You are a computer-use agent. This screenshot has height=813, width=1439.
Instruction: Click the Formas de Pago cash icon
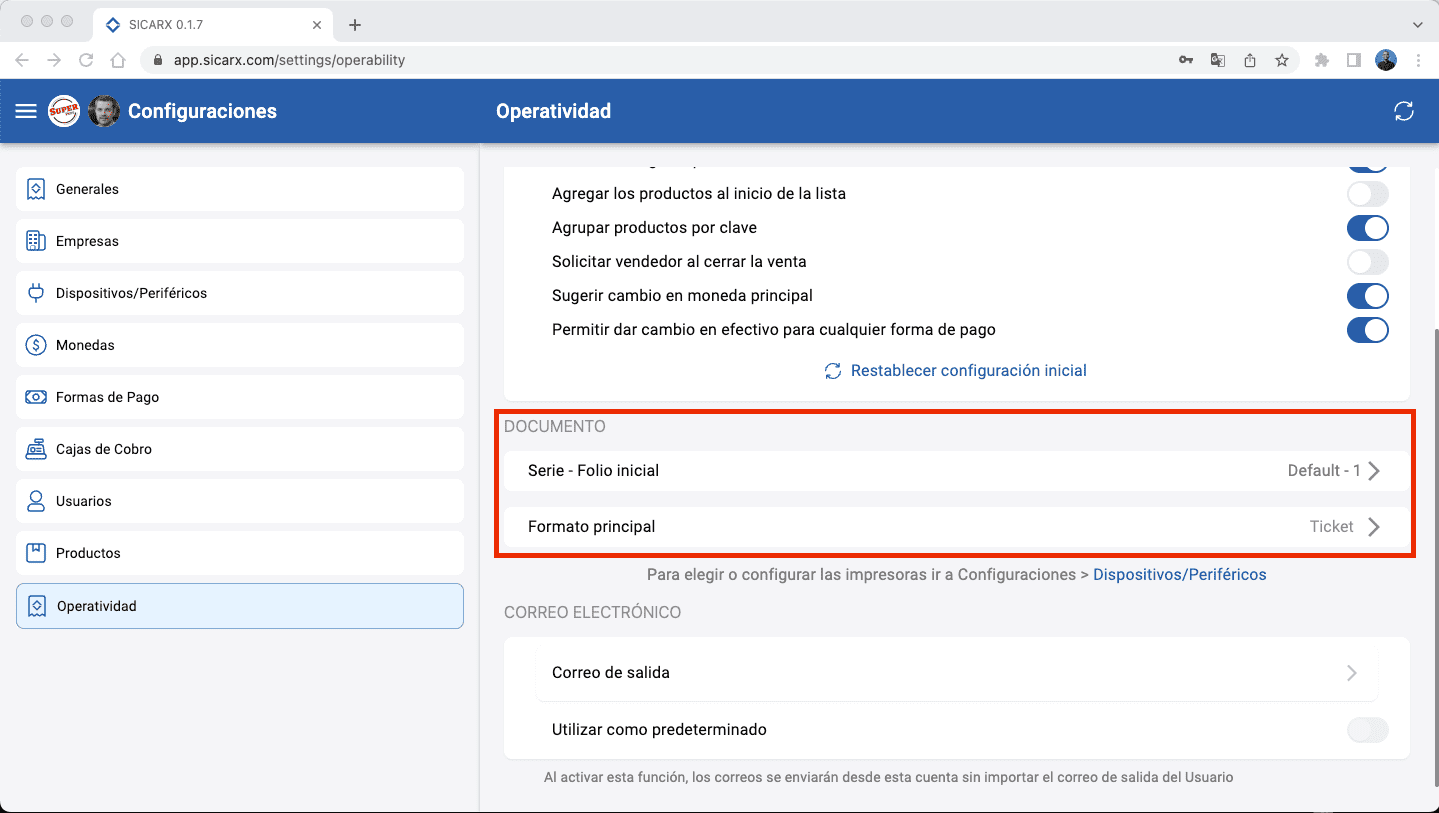point(36,397)
